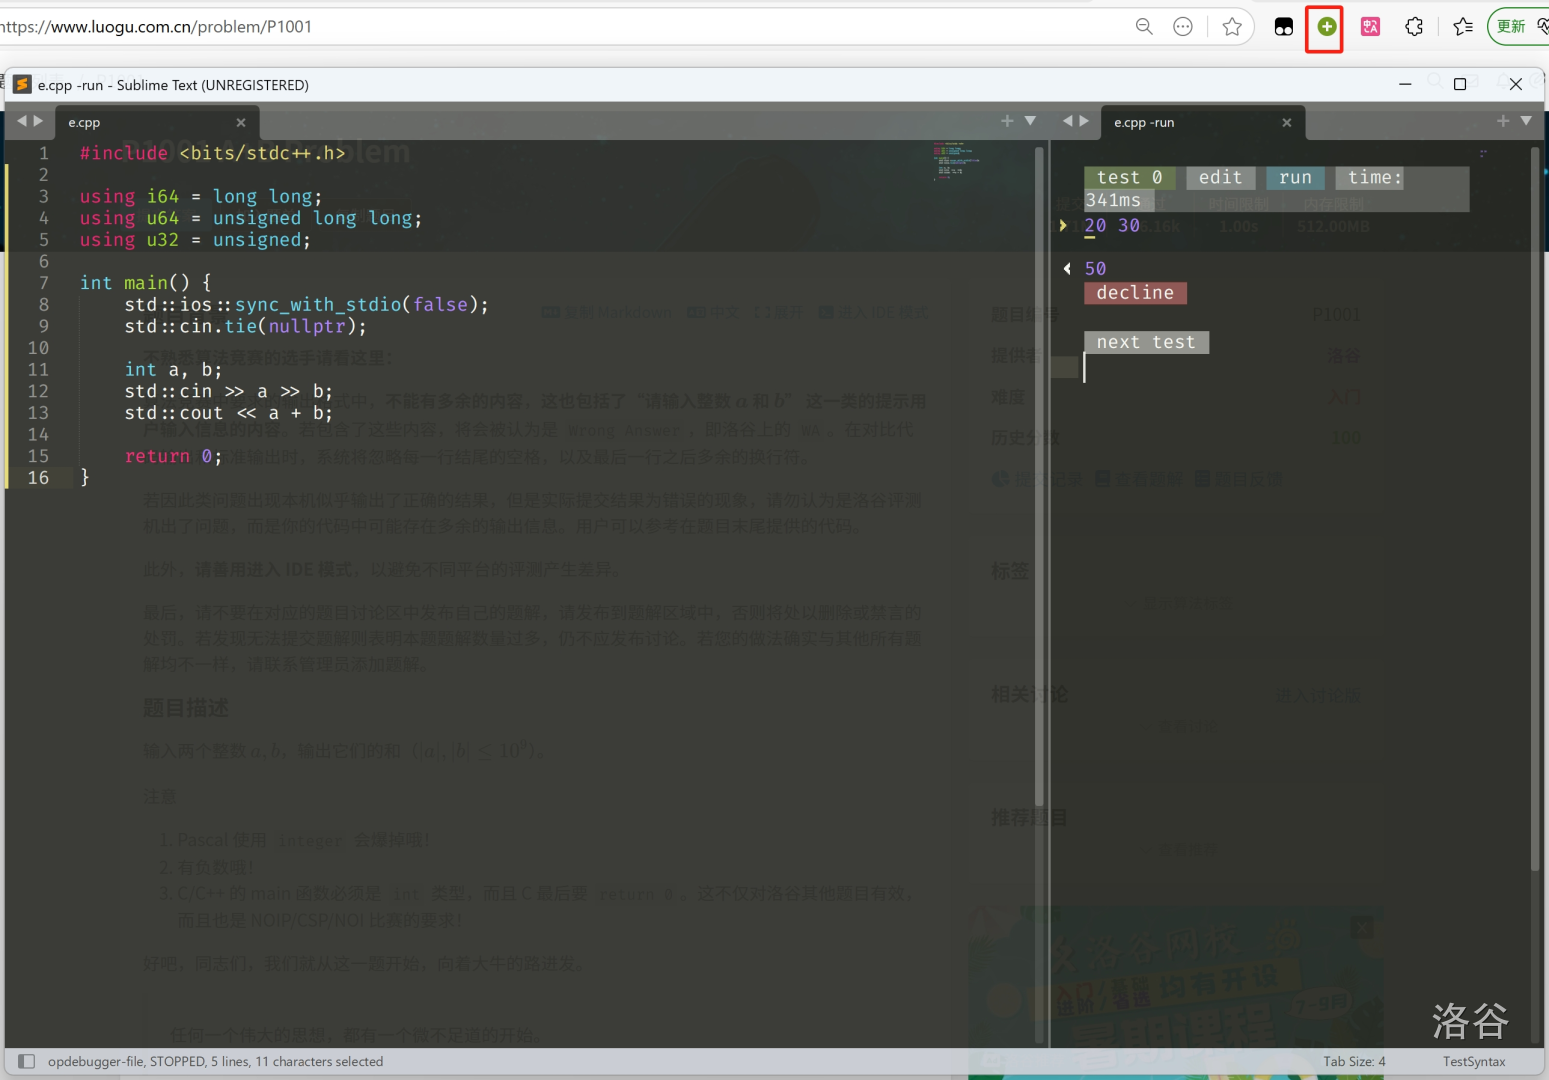Switch to the e.cpp tab
Image resolution: width=1549 pixels, height=1080 pixels.
[83, 121]
